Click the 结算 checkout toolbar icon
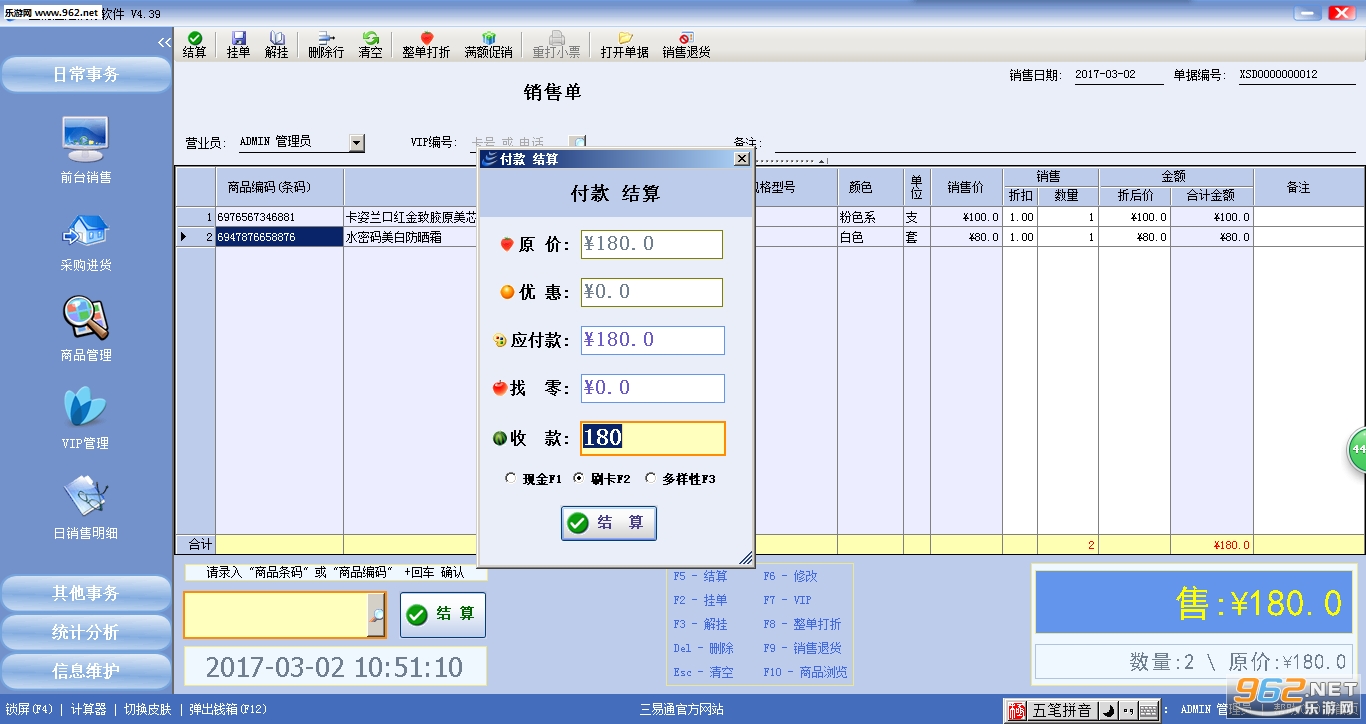The height and width of the screenshot is (724, 1366). pos(195,45)
